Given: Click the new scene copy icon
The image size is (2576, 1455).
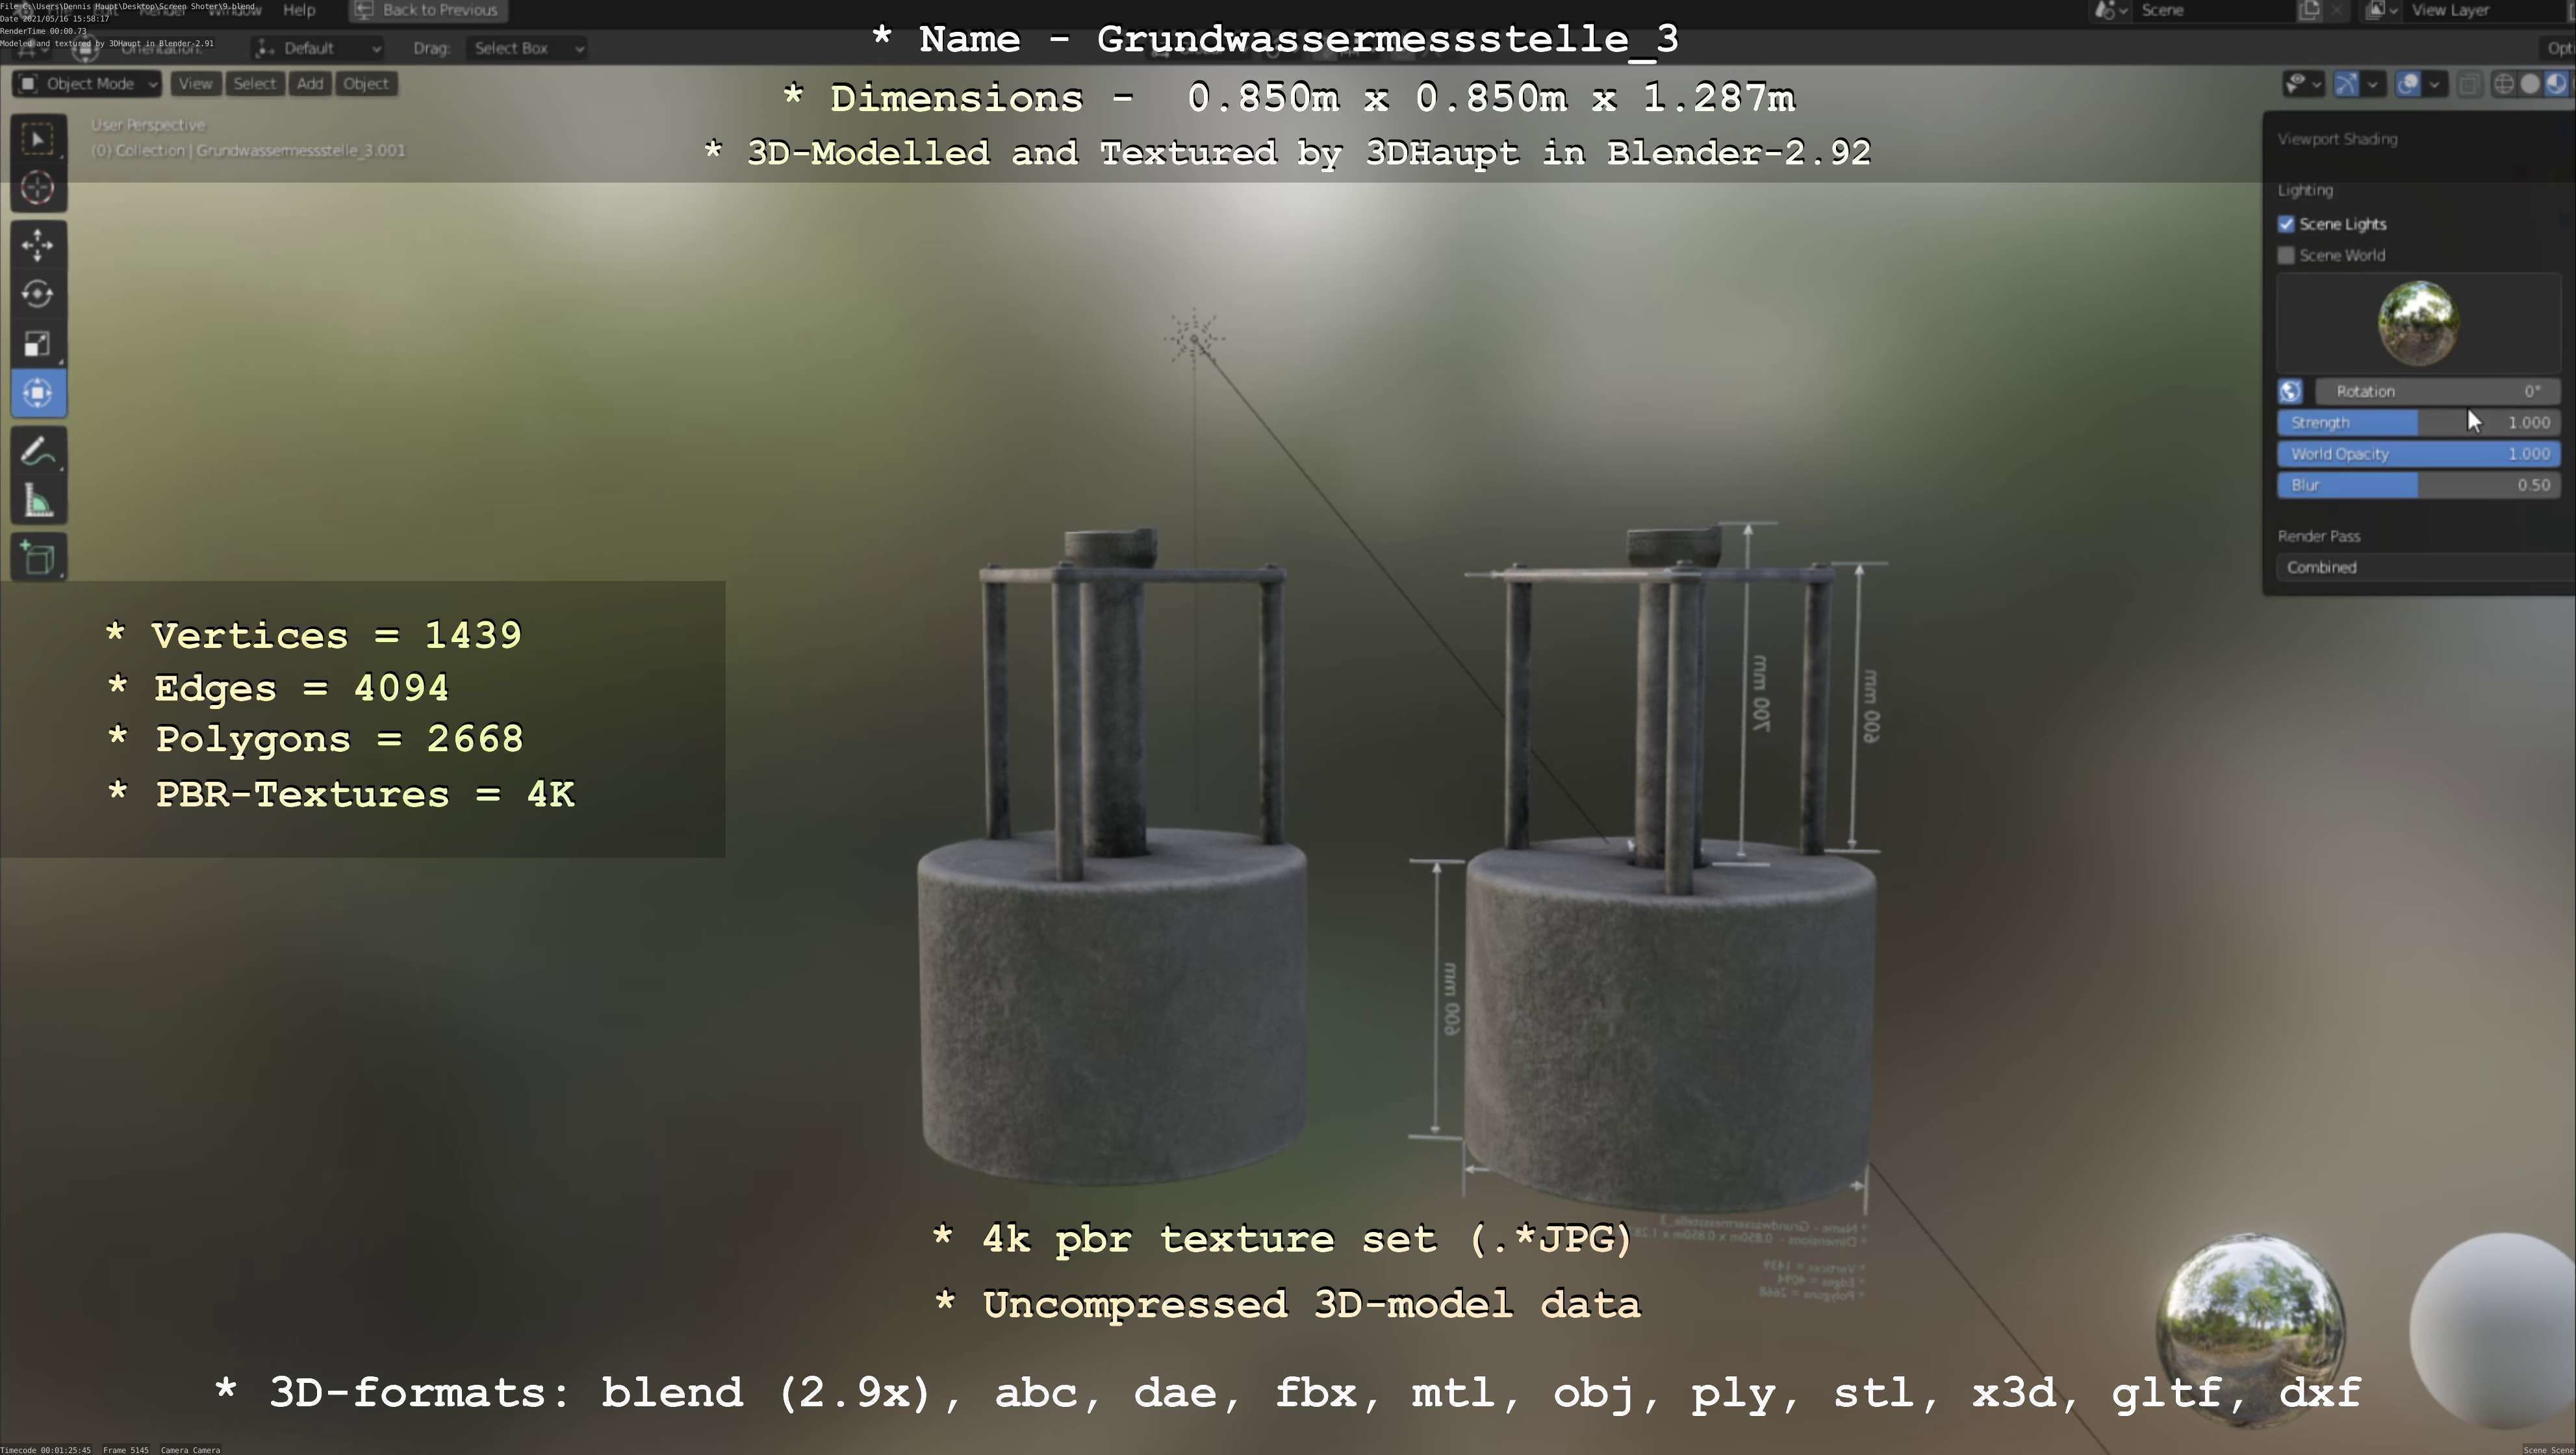Looking at the screenshot, I should click(x=2309, y=10).
